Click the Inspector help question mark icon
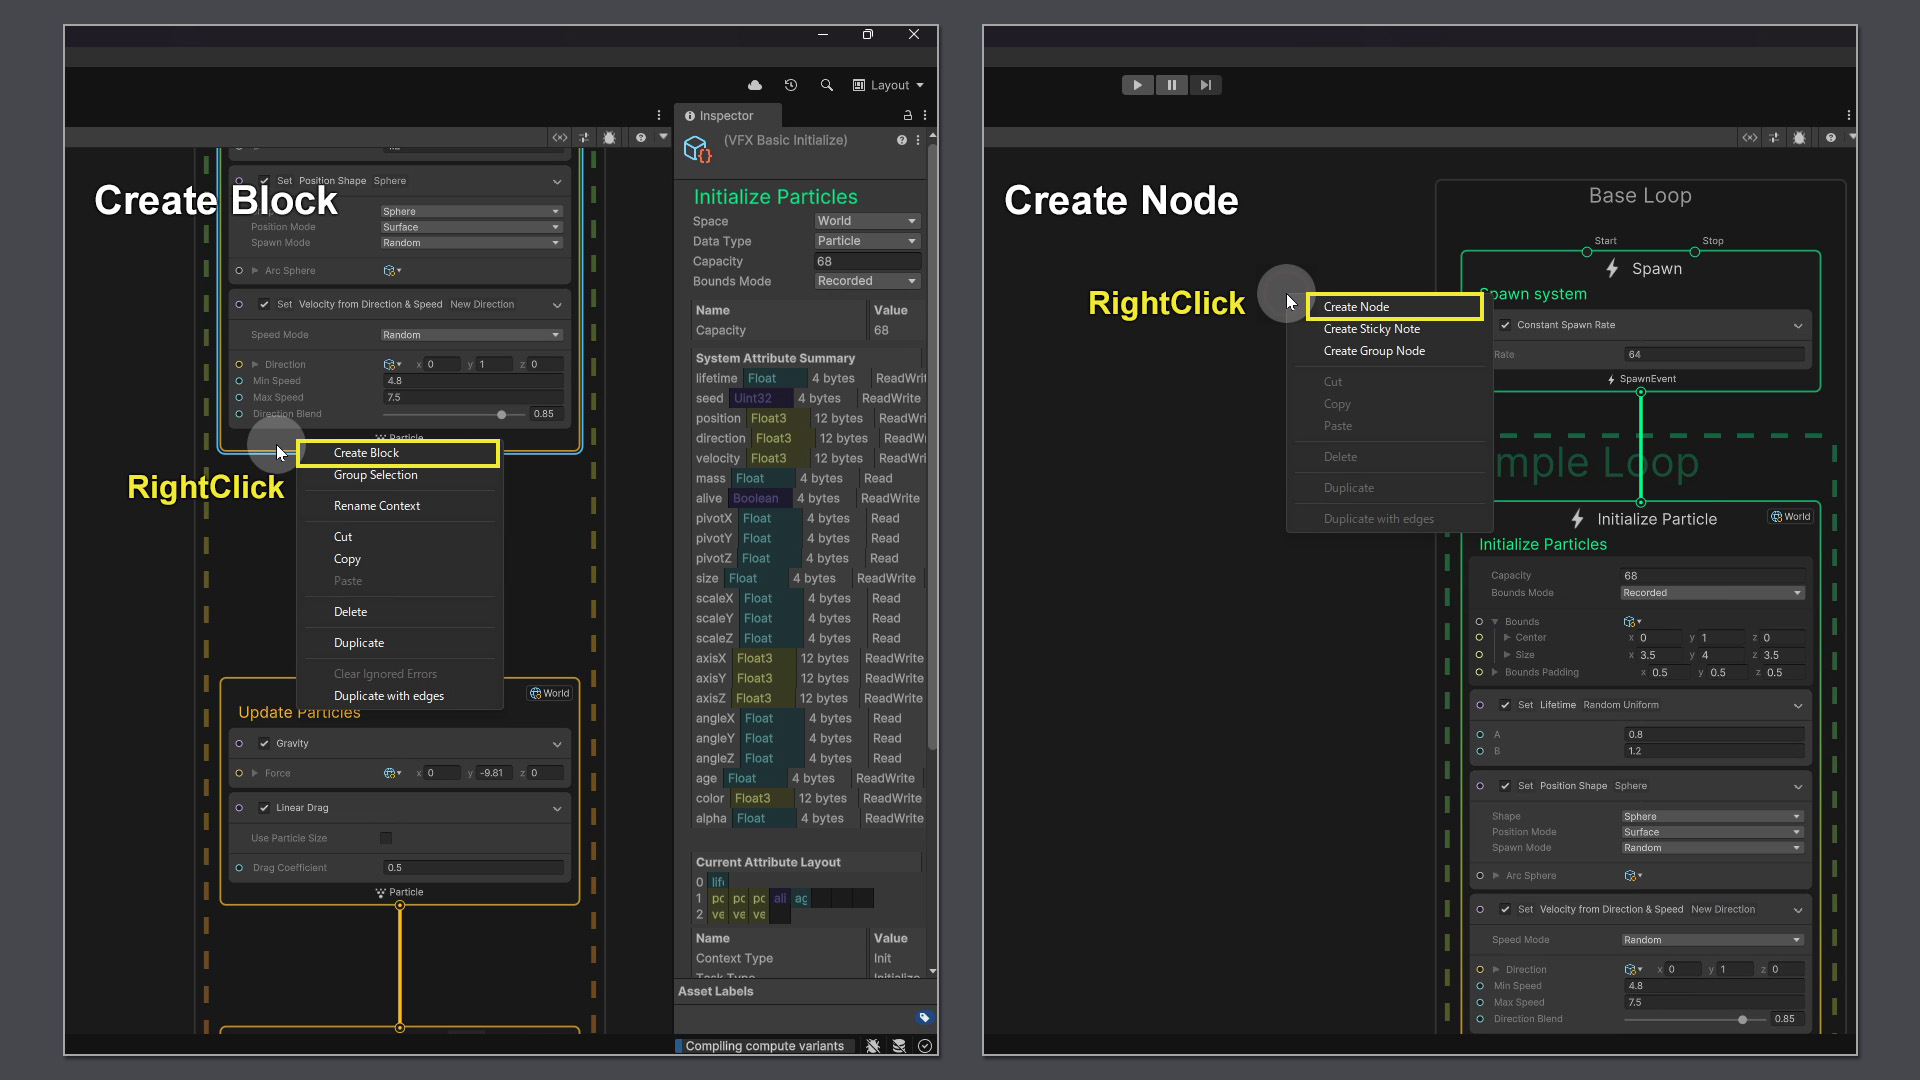 902,140
